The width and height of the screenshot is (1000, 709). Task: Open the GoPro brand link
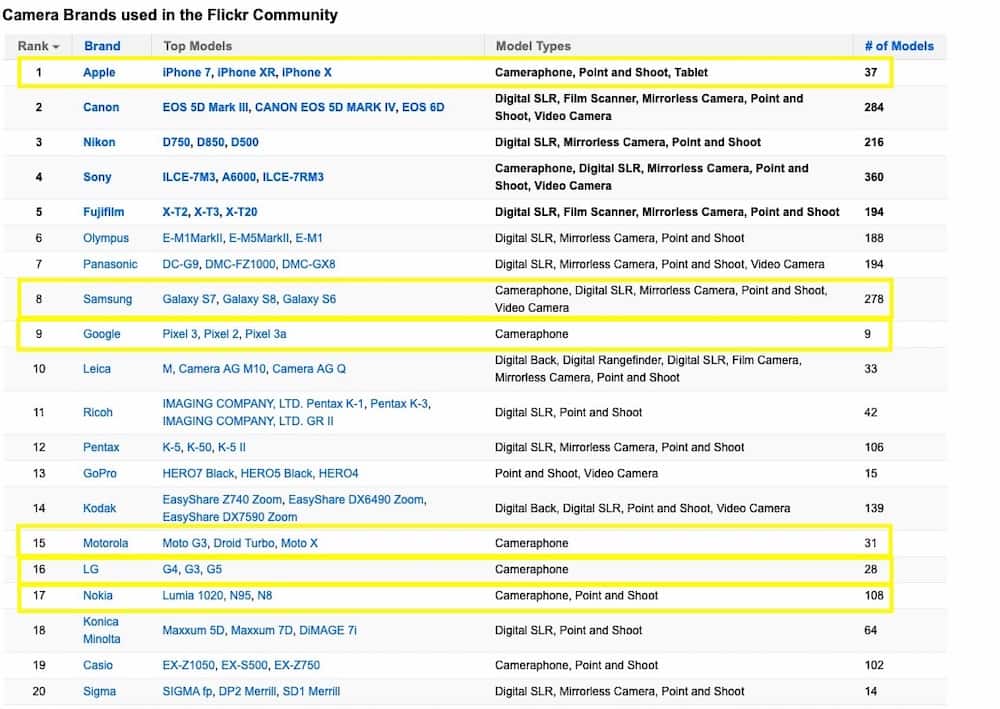point(99,473)
